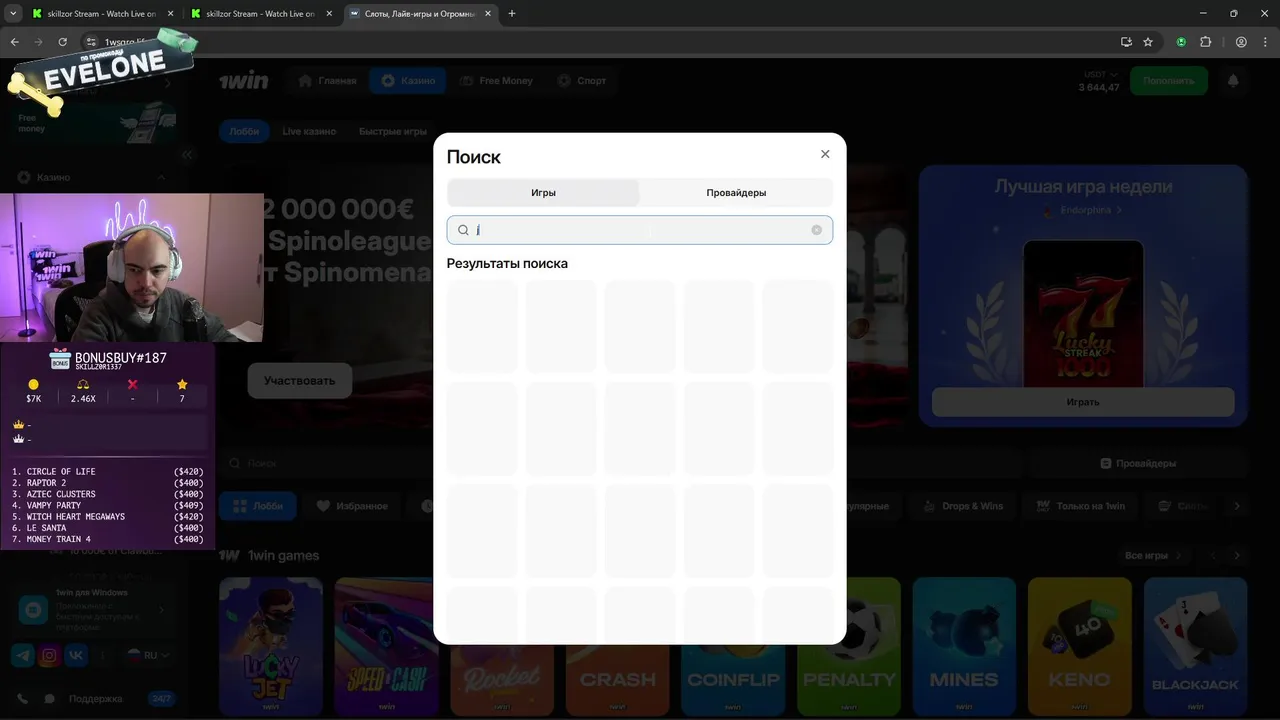Open the browser tab search dropdown
The height and width of the screenshot is (720, 1280).
coord(13,14)
